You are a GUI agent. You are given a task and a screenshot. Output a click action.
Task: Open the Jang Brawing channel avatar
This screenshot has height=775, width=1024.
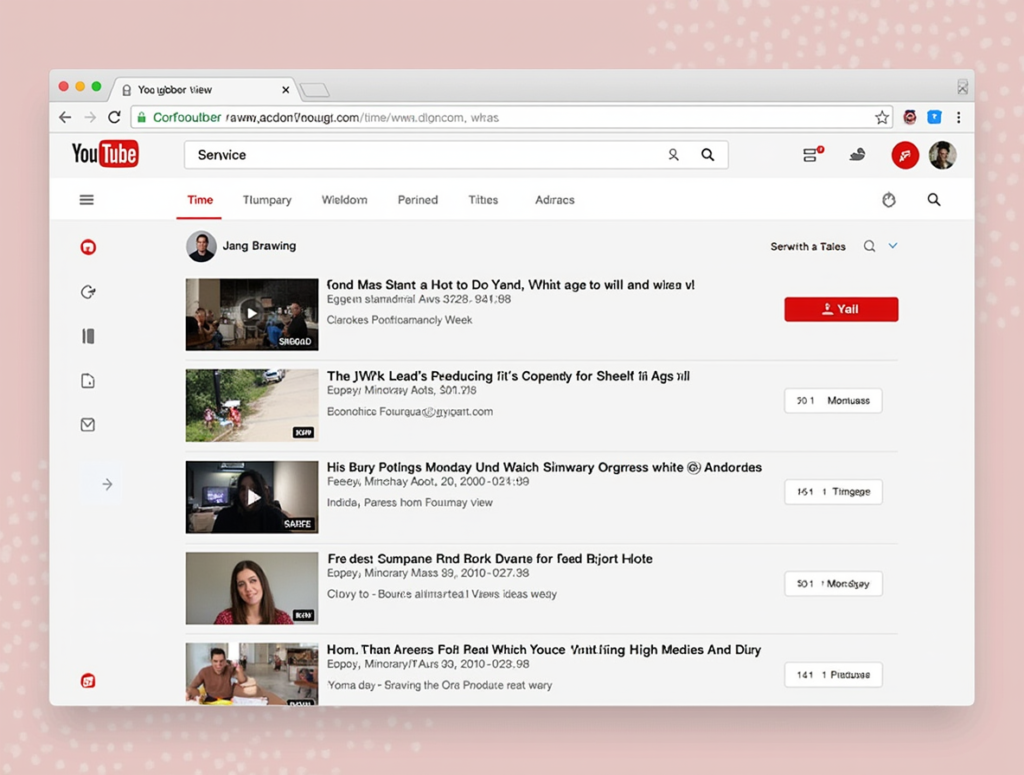[201, 246]
